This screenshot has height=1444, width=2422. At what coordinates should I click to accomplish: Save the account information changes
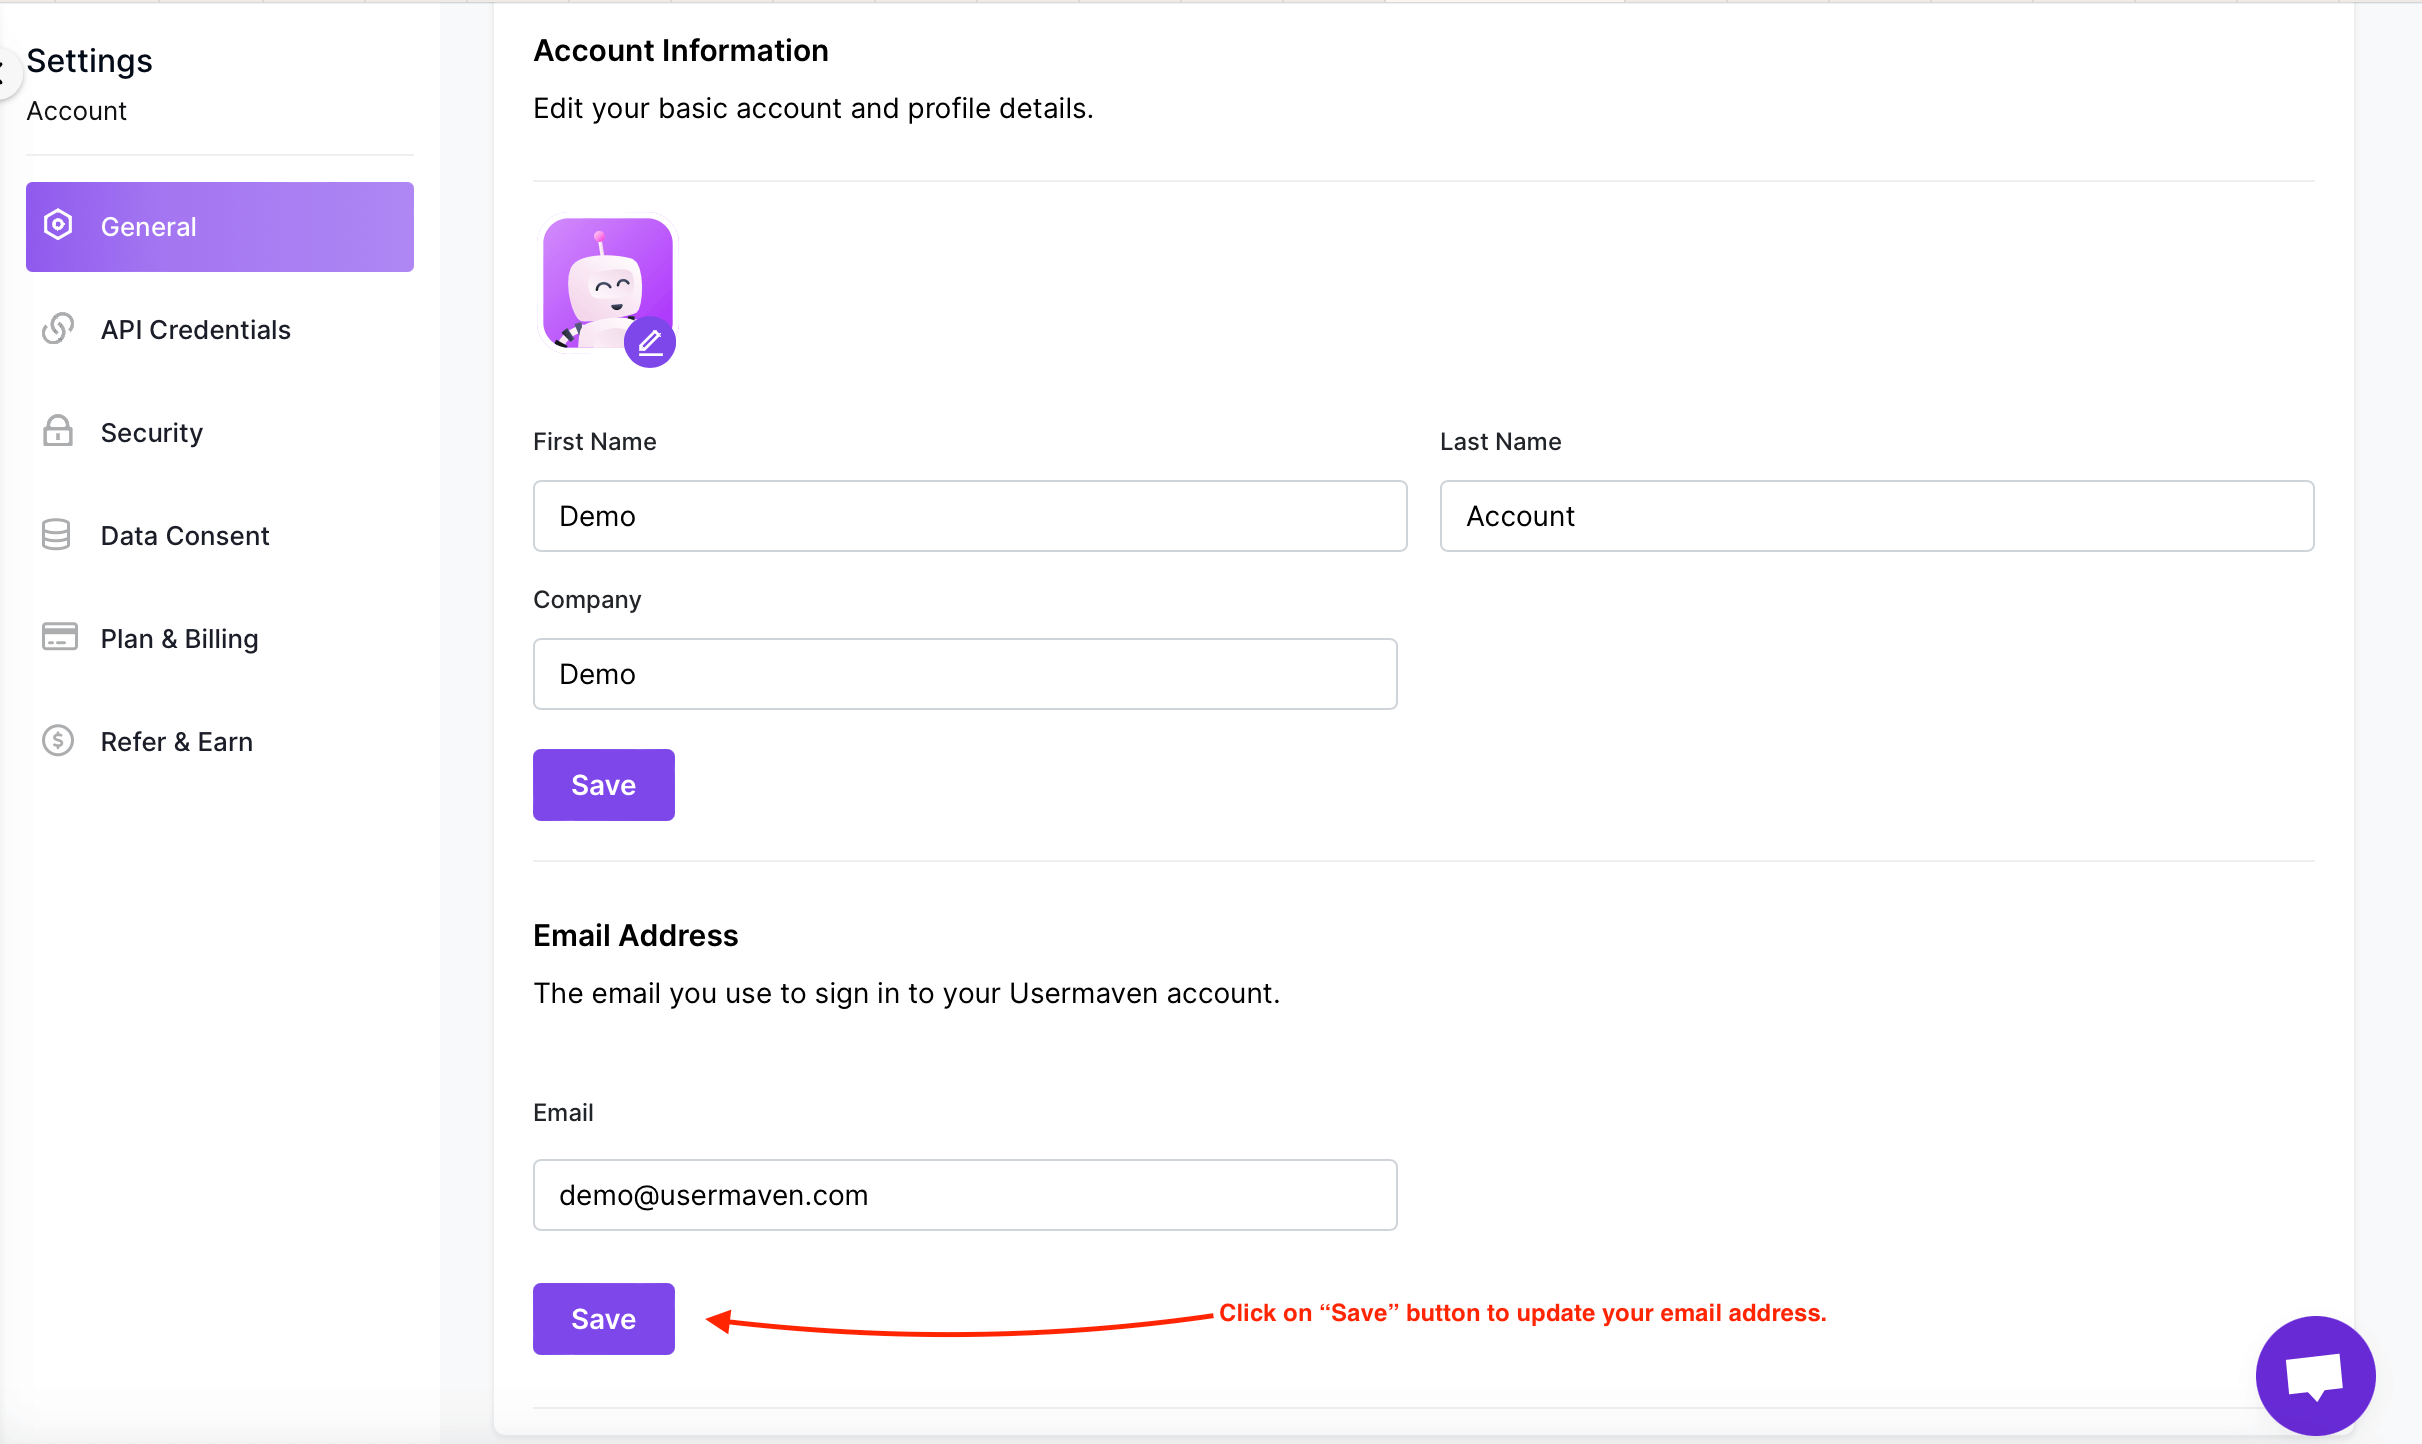[603, 785]
